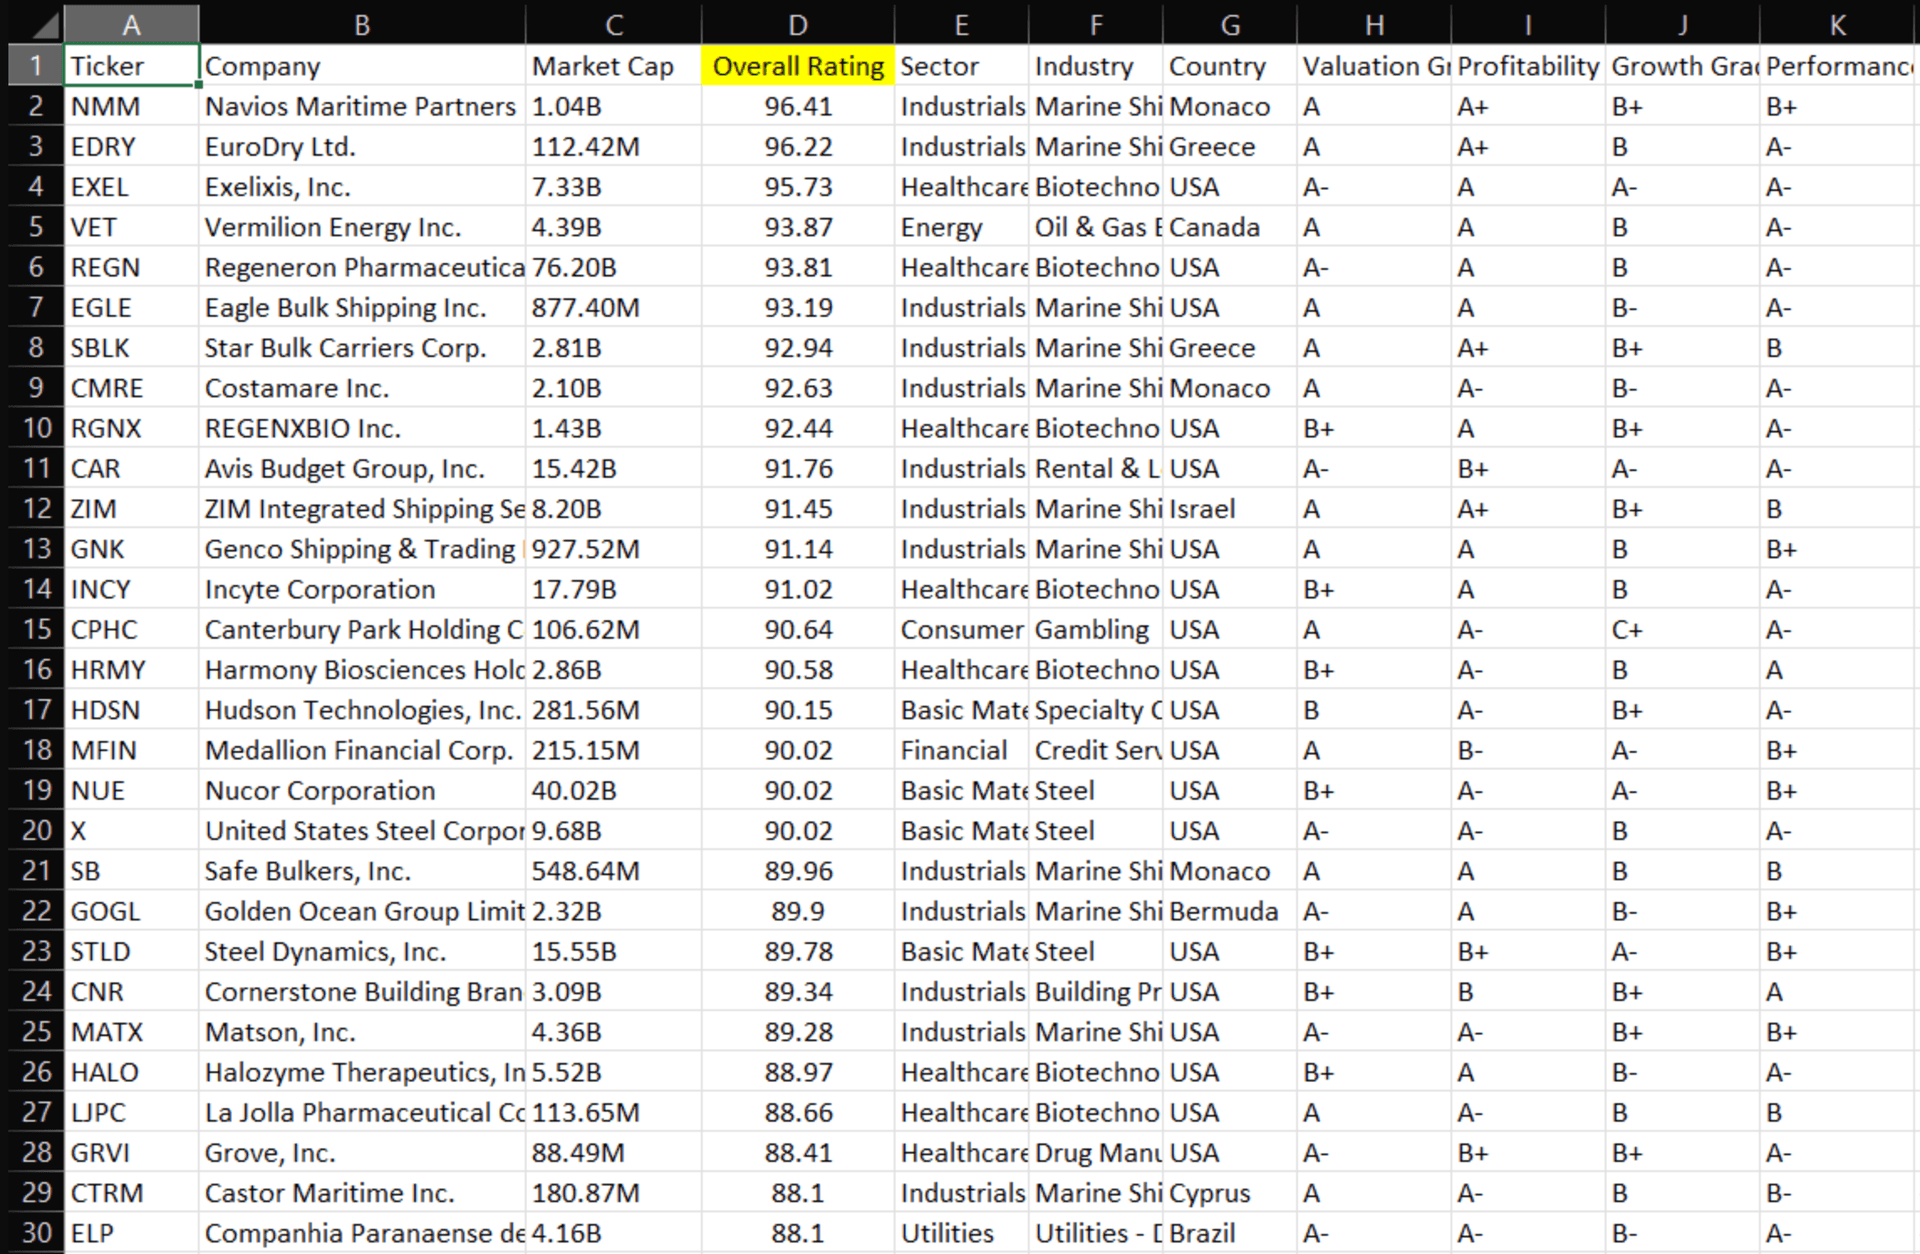Select row 15 header

click(x=36, y=630)
